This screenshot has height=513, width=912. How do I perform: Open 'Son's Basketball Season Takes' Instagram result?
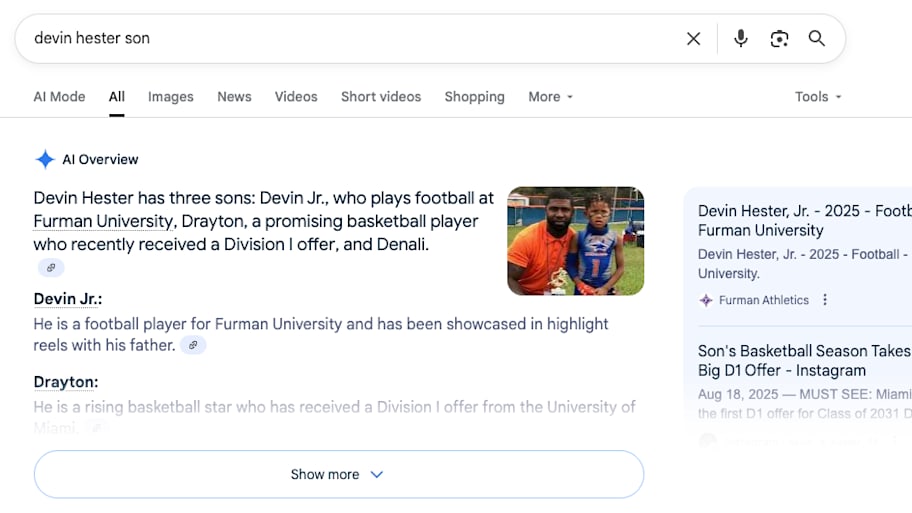[805, 361]
